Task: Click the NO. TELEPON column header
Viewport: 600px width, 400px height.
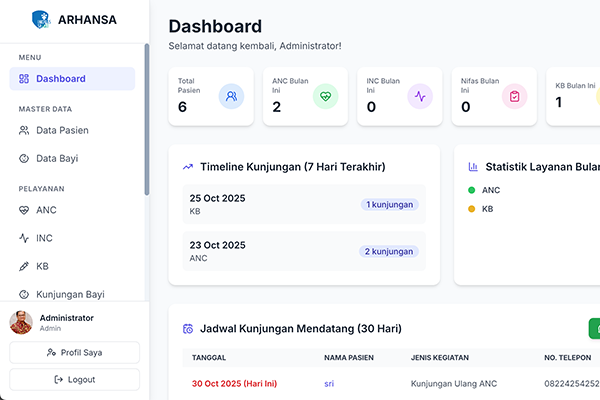Action: click(x=567, y=358)
